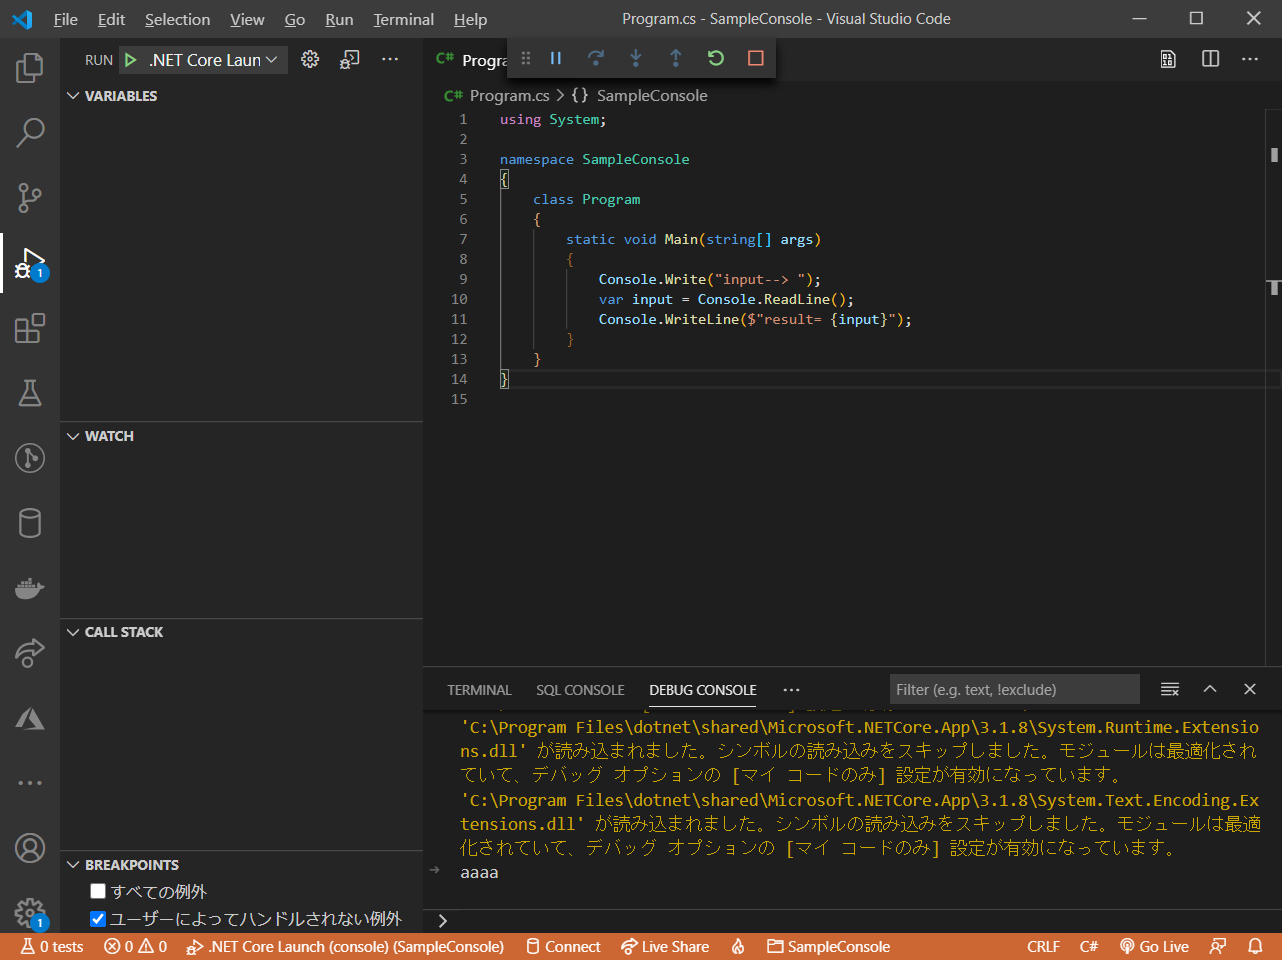Viewport: 1282px width, 960px height.
Task: Uncheck 'ユーザーによってハンドルされない例外' checkbox
Action: click(98, 918)
